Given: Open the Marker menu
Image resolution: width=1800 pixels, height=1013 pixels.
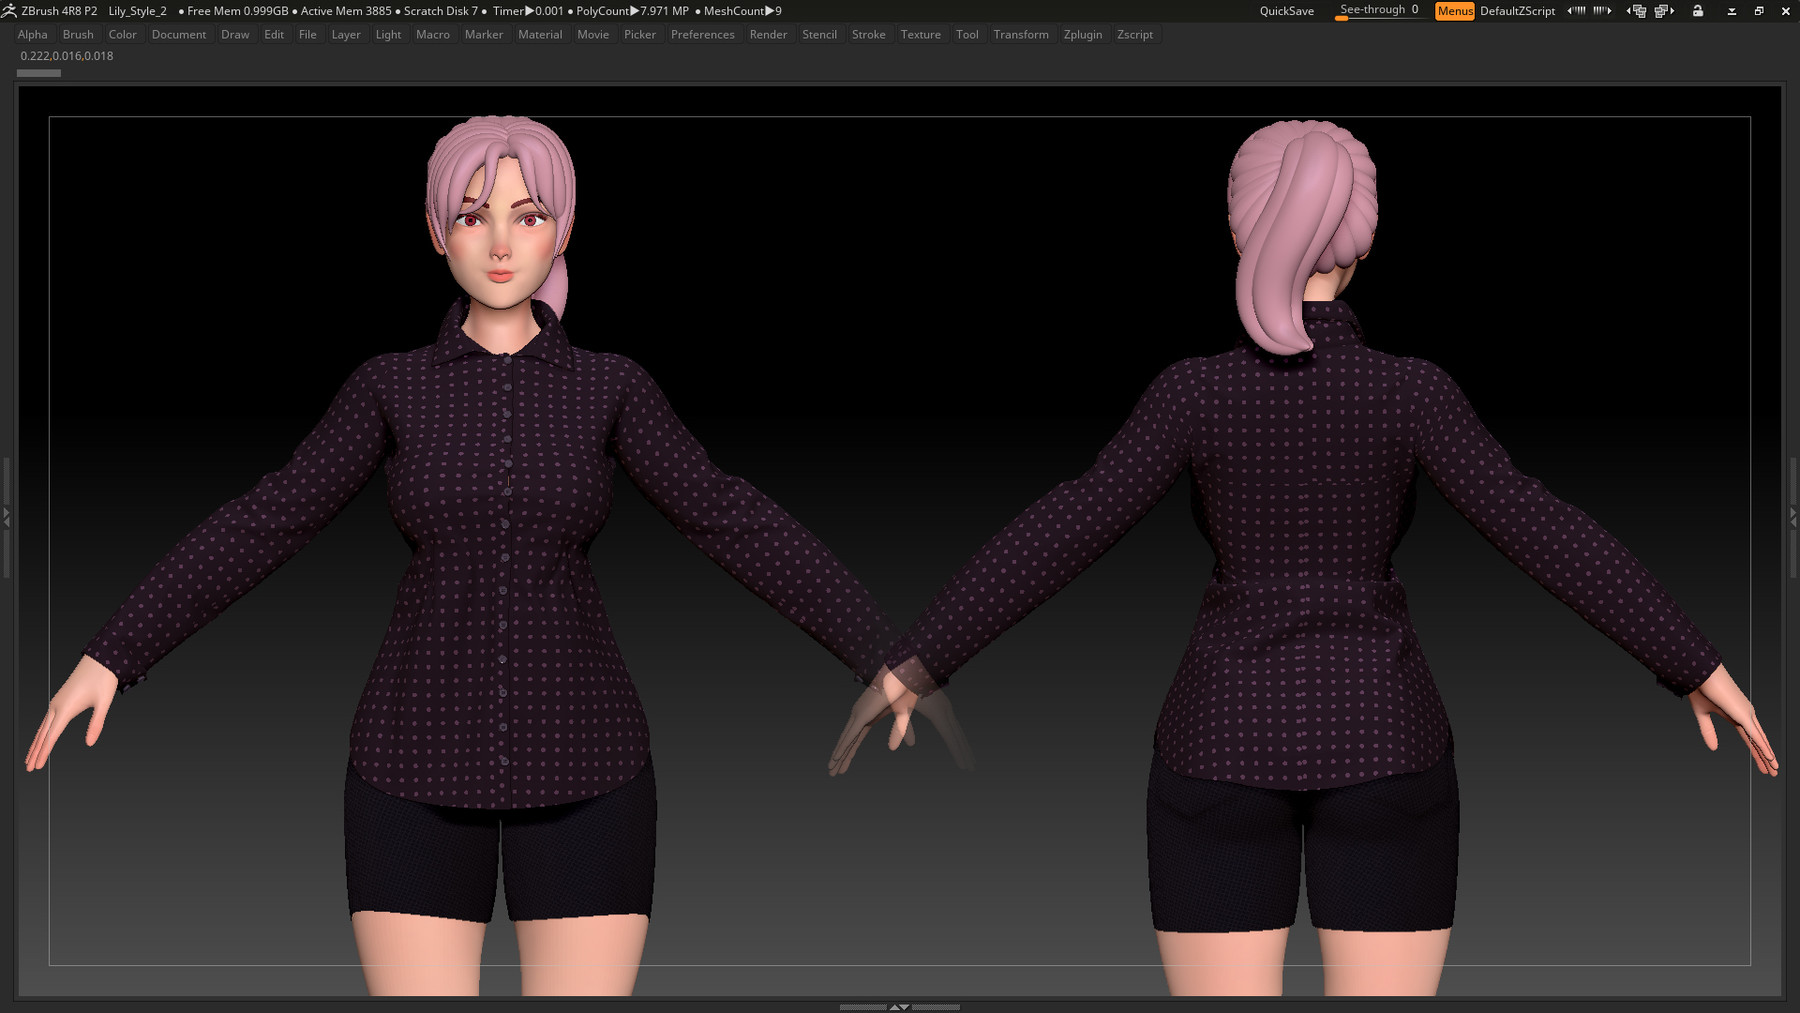Looking at the screenshot, I should 484,34.
